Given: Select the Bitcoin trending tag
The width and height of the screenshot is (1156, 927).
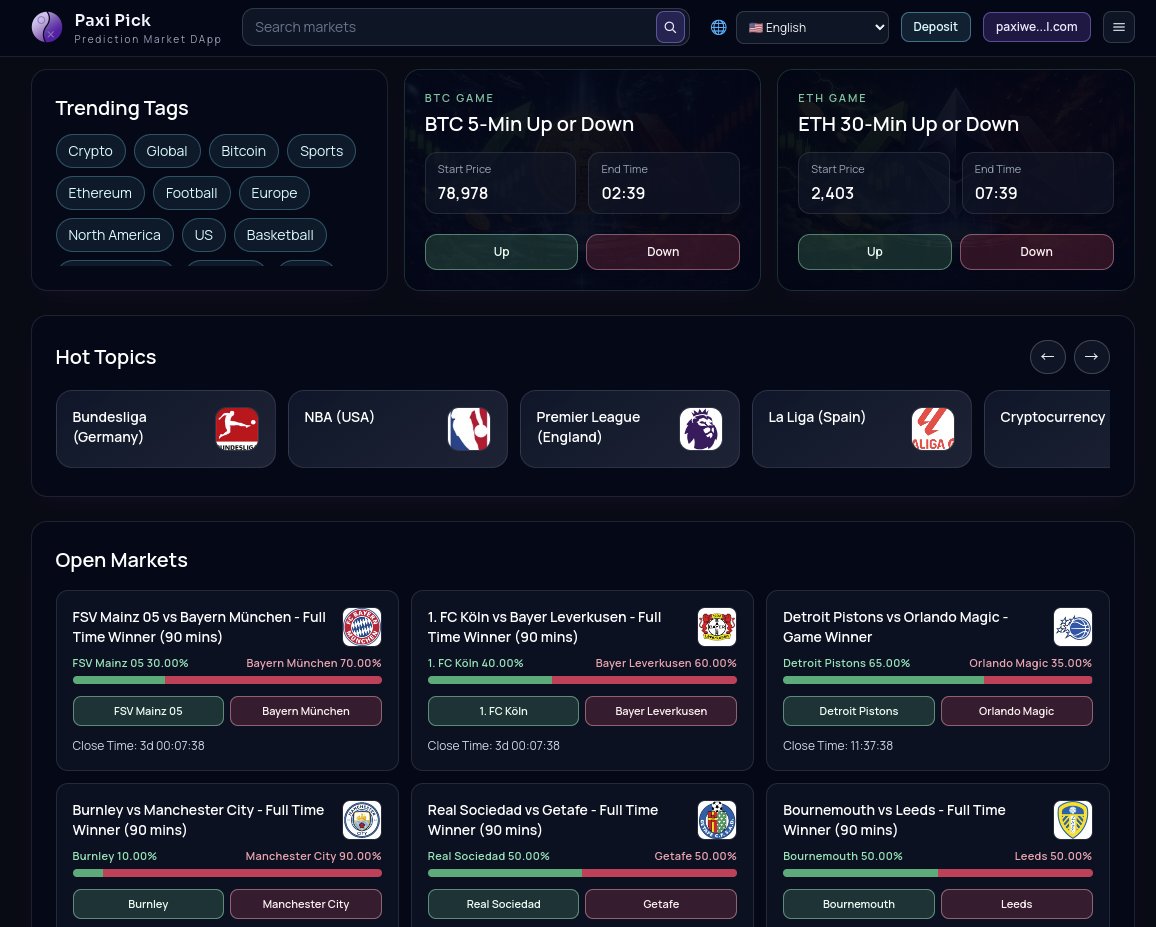Looking at the screenshot, I should tap(243, 151).
